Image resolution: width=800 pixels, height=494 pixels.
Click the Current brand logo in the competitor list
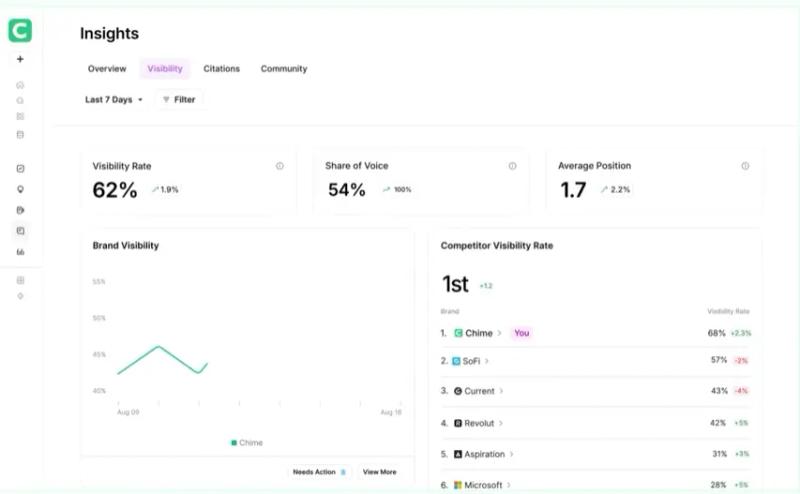click(x=458, y=391)
